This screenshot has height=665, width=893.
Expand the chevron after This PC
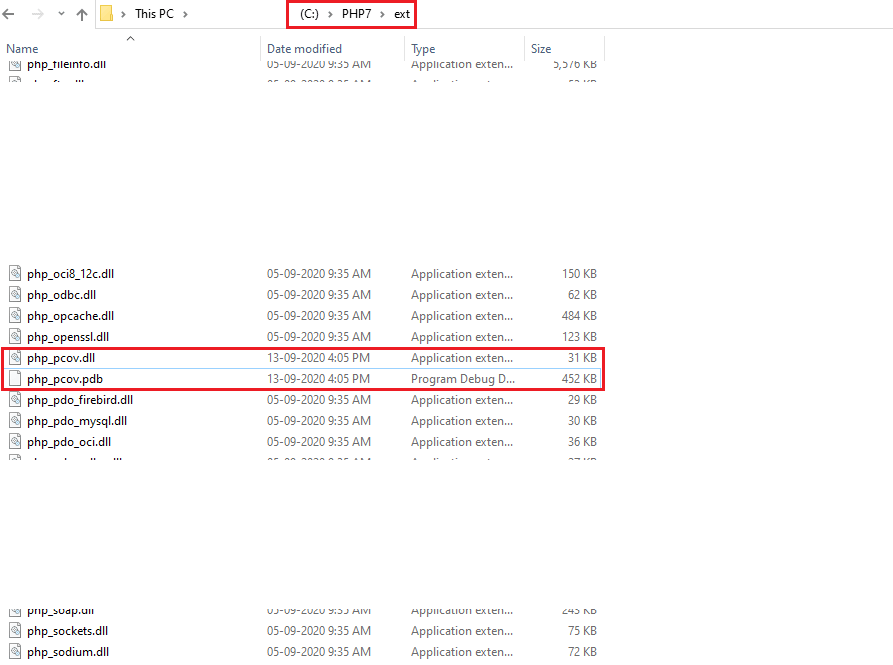click(x=186, y=14)
